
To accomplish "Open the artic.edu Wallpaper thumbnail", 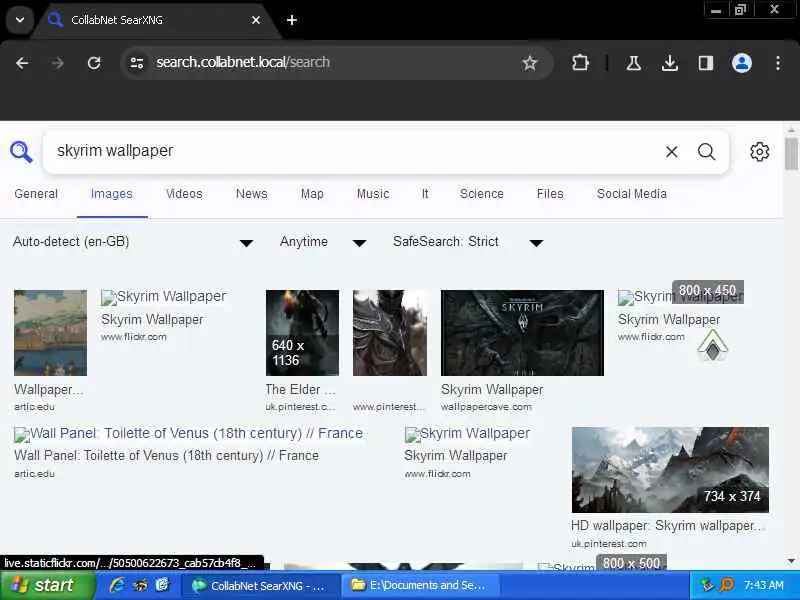I will 51,333.
